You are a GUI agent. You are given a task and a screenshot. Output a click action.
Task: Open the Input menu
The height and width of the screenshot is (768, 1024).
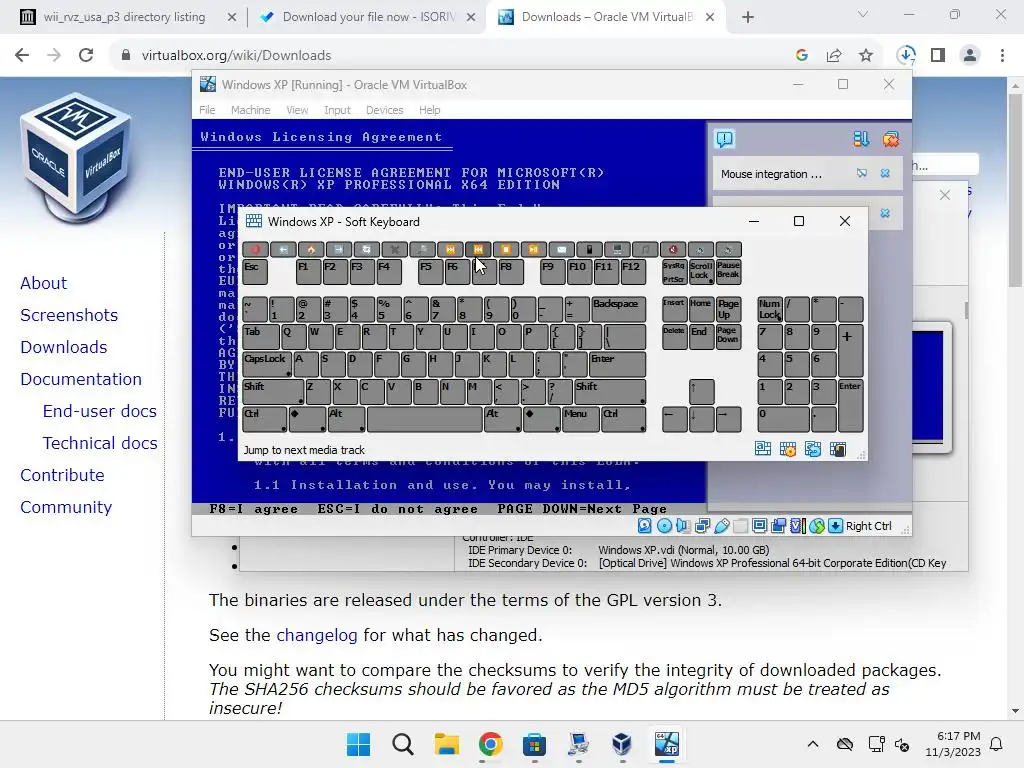point(337,110)
